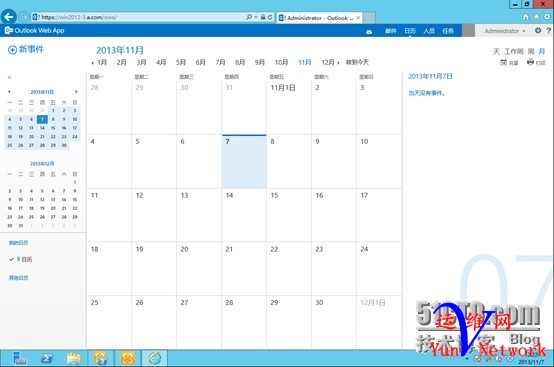Click the arrow before 1月 in month strip
Image resolution: width=554 pixels, height=367 pixels.
click(x=92, y=63)
